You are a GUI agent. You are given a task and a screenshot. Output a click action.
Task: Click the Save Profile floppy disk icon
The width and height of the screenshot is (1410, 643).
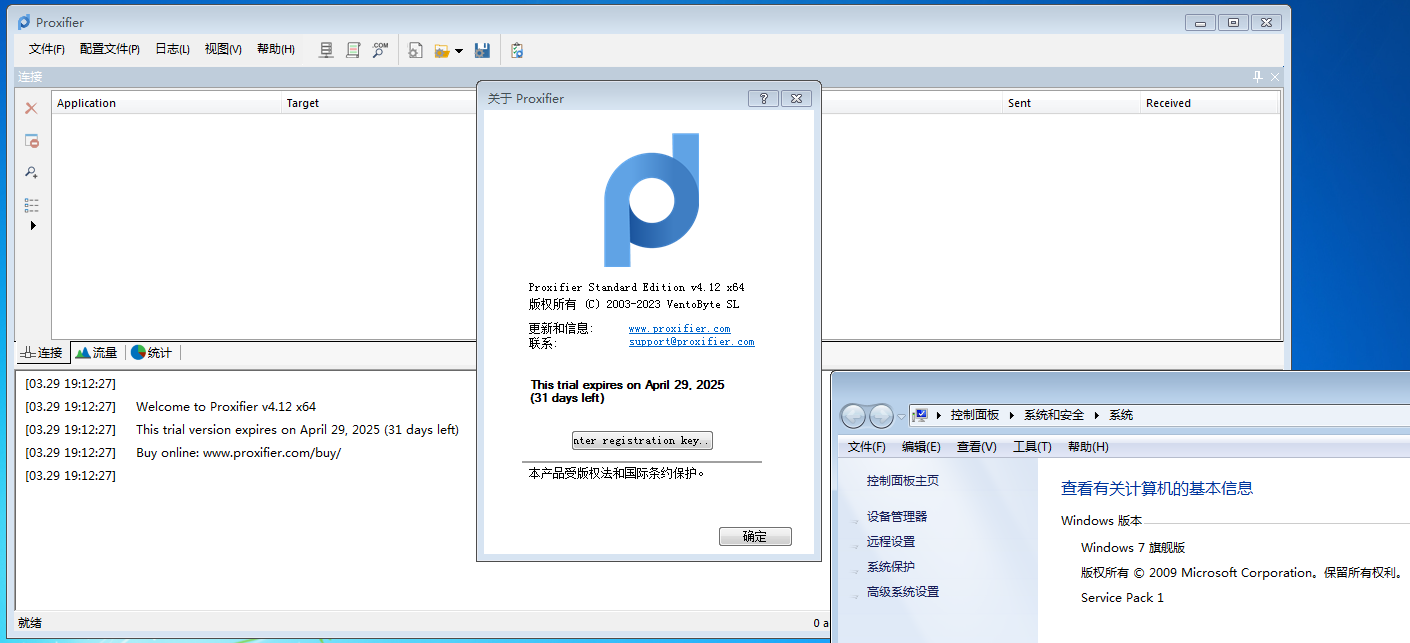click(482, 50)
